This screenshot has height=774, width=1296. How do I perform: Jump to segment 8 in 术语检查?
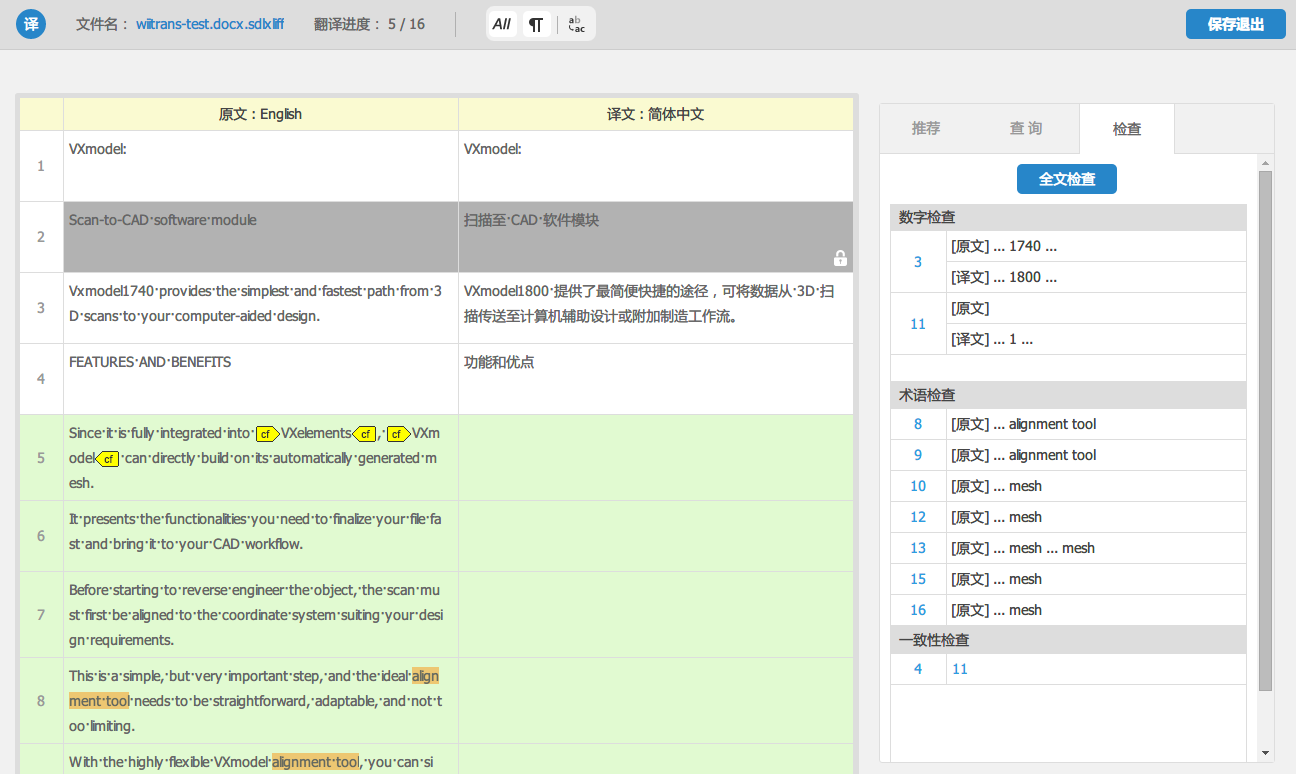tap(918, 424)
